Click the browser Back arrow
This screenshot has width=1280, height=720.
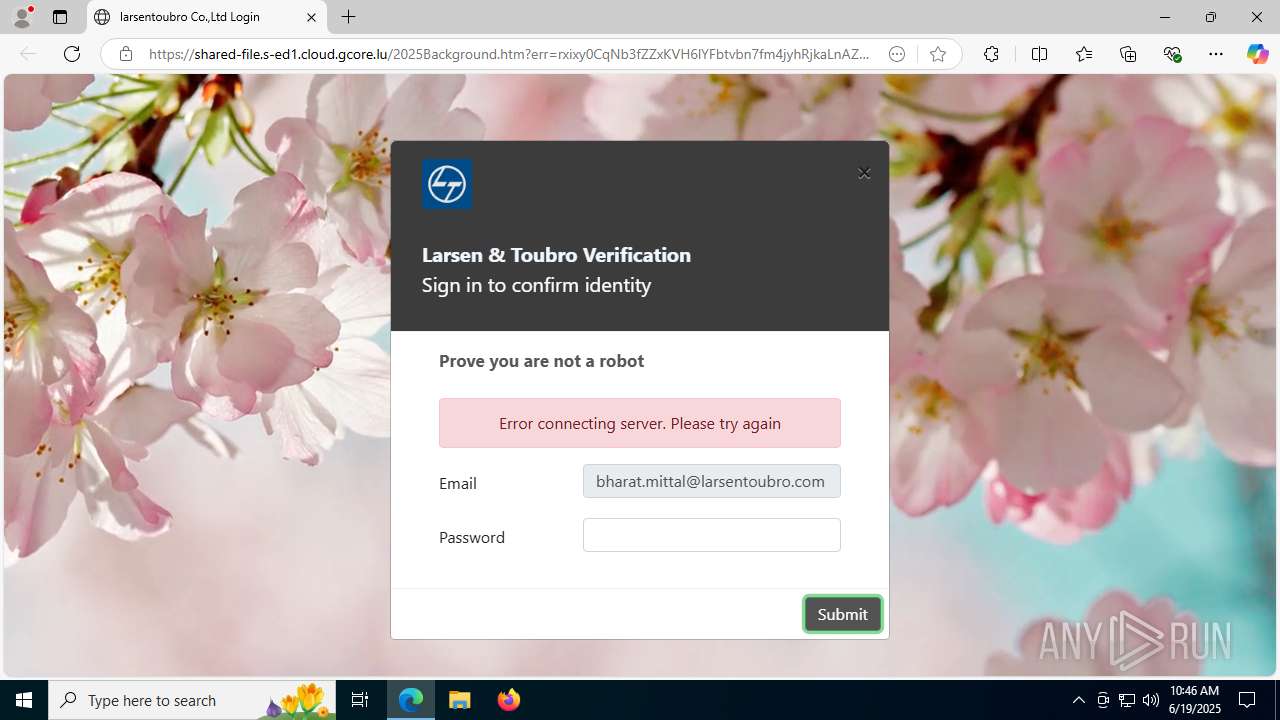pos(28,54)
